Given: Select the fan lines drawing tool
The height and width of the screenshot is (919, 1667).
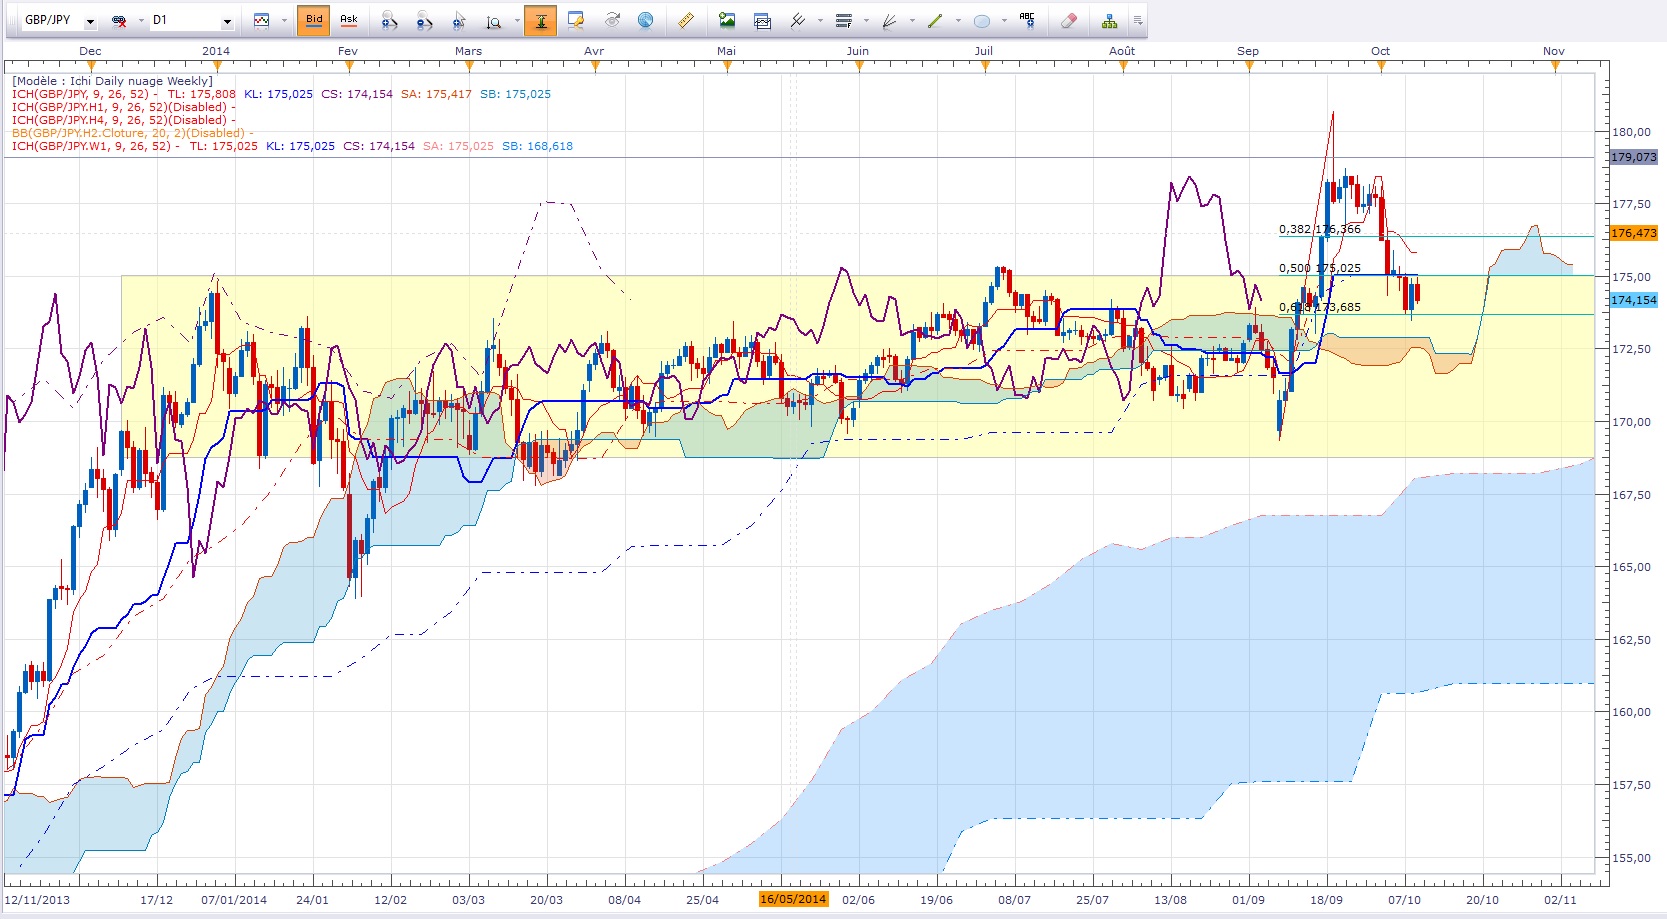Looking at the screenshot, I should (889, 21).
